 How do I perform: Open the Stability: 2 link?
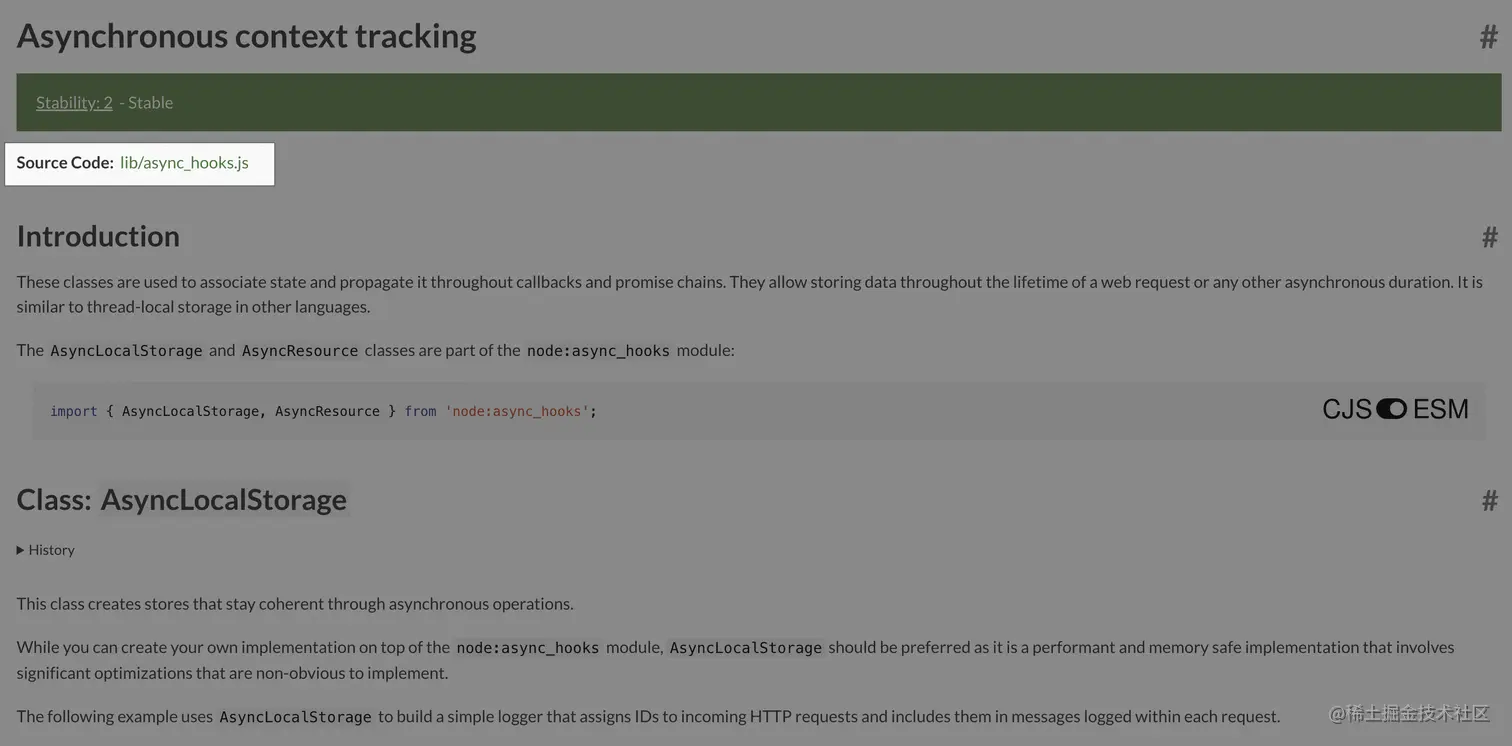click(x=74, y=102)
